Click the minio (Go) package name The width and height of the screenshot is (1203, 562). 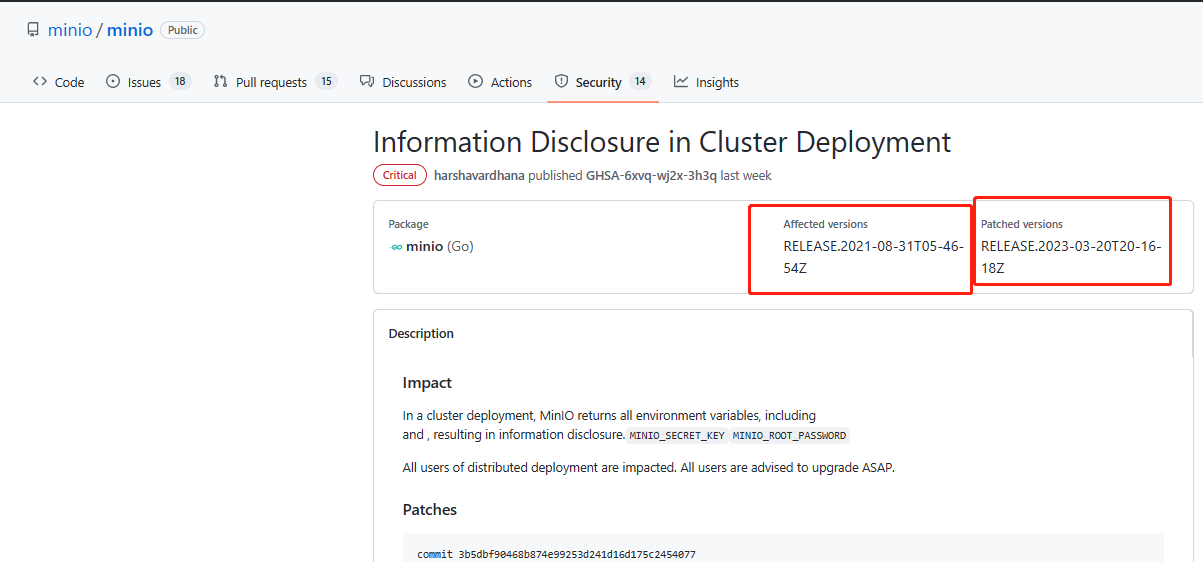pos(440,246)
